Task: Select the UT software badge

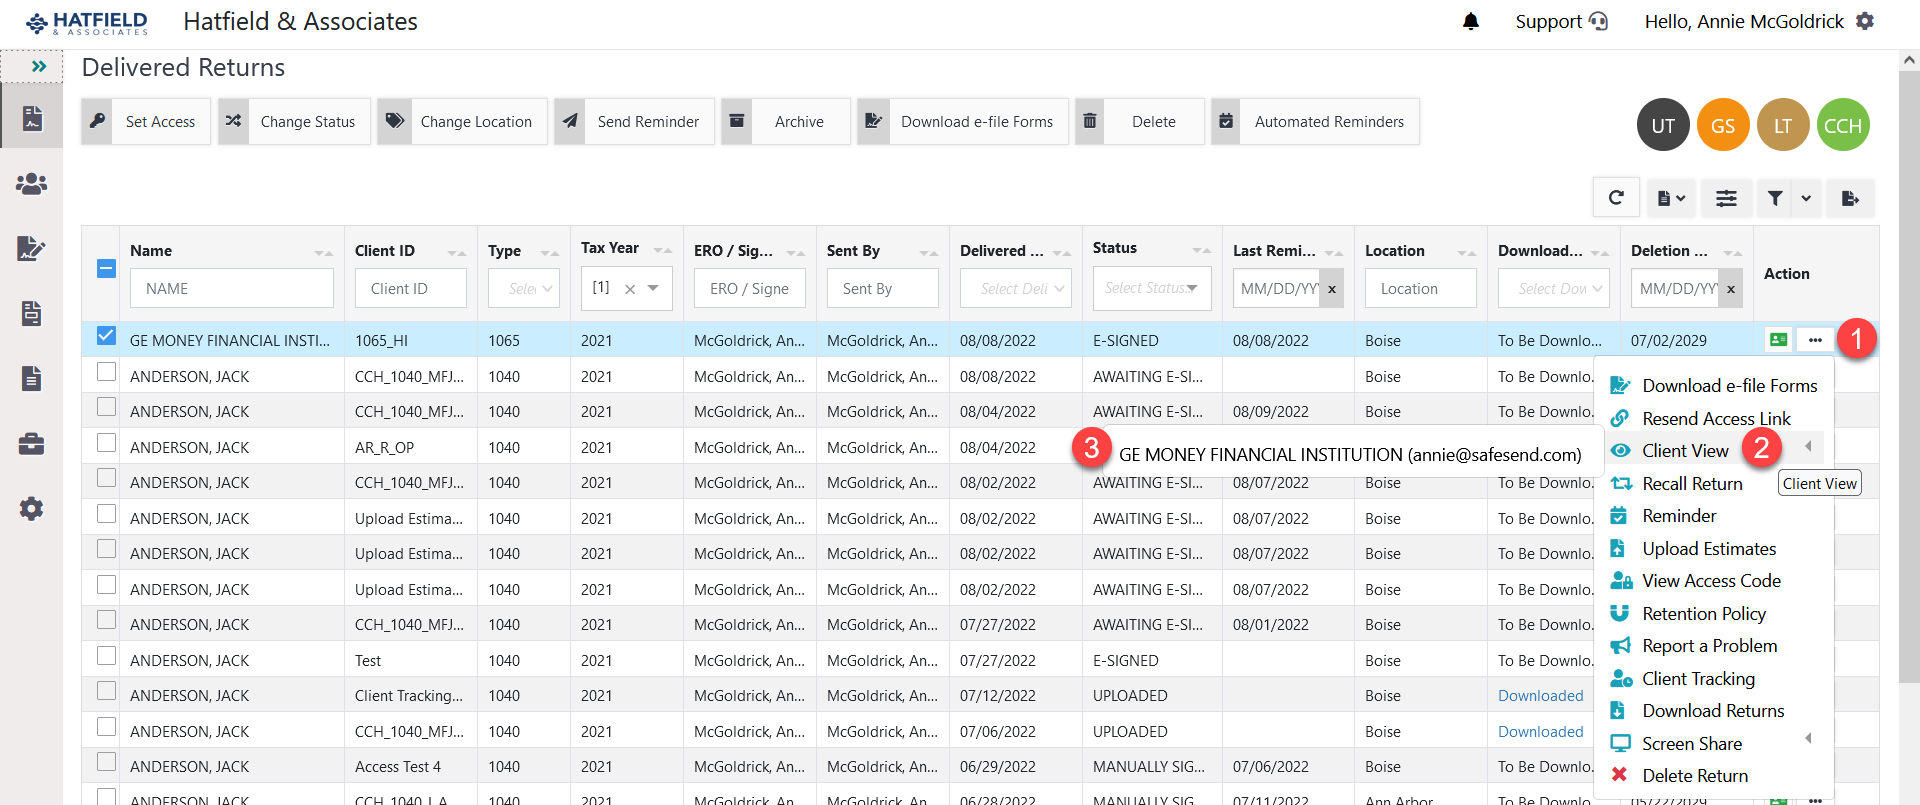Action: click(1663, 125)
